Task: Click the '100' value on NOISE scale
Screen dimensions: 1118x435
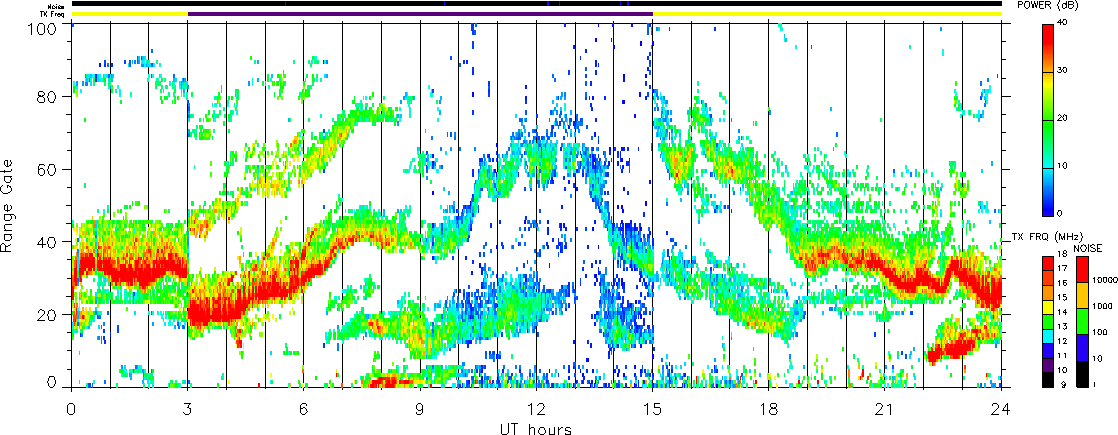Action: coord(1097,334)
